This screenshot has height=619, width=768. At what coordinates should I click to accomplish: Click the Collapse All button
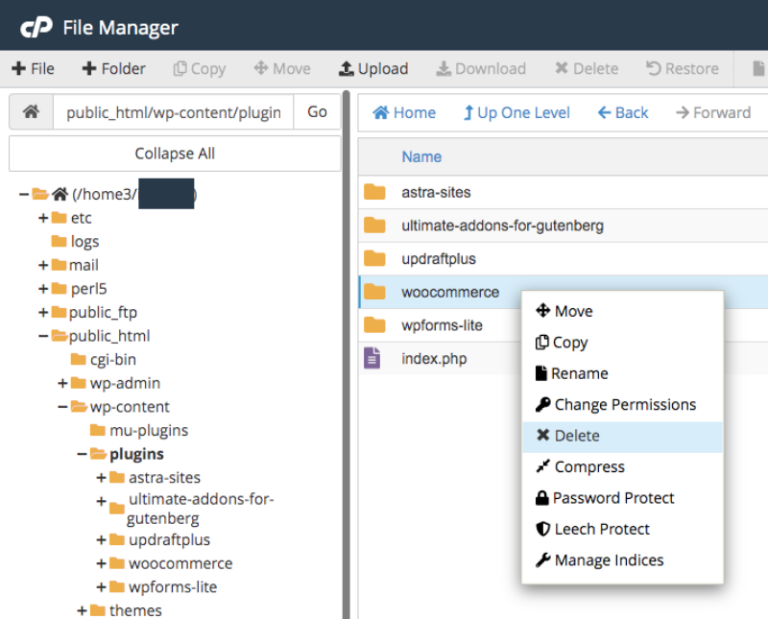point(175,154)
